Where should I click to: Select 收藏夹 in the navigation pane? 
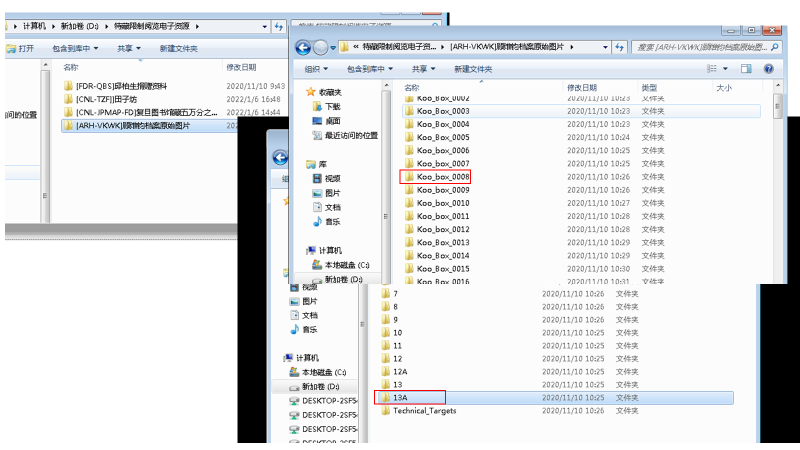pyautogui.click(x=324, y=92)
